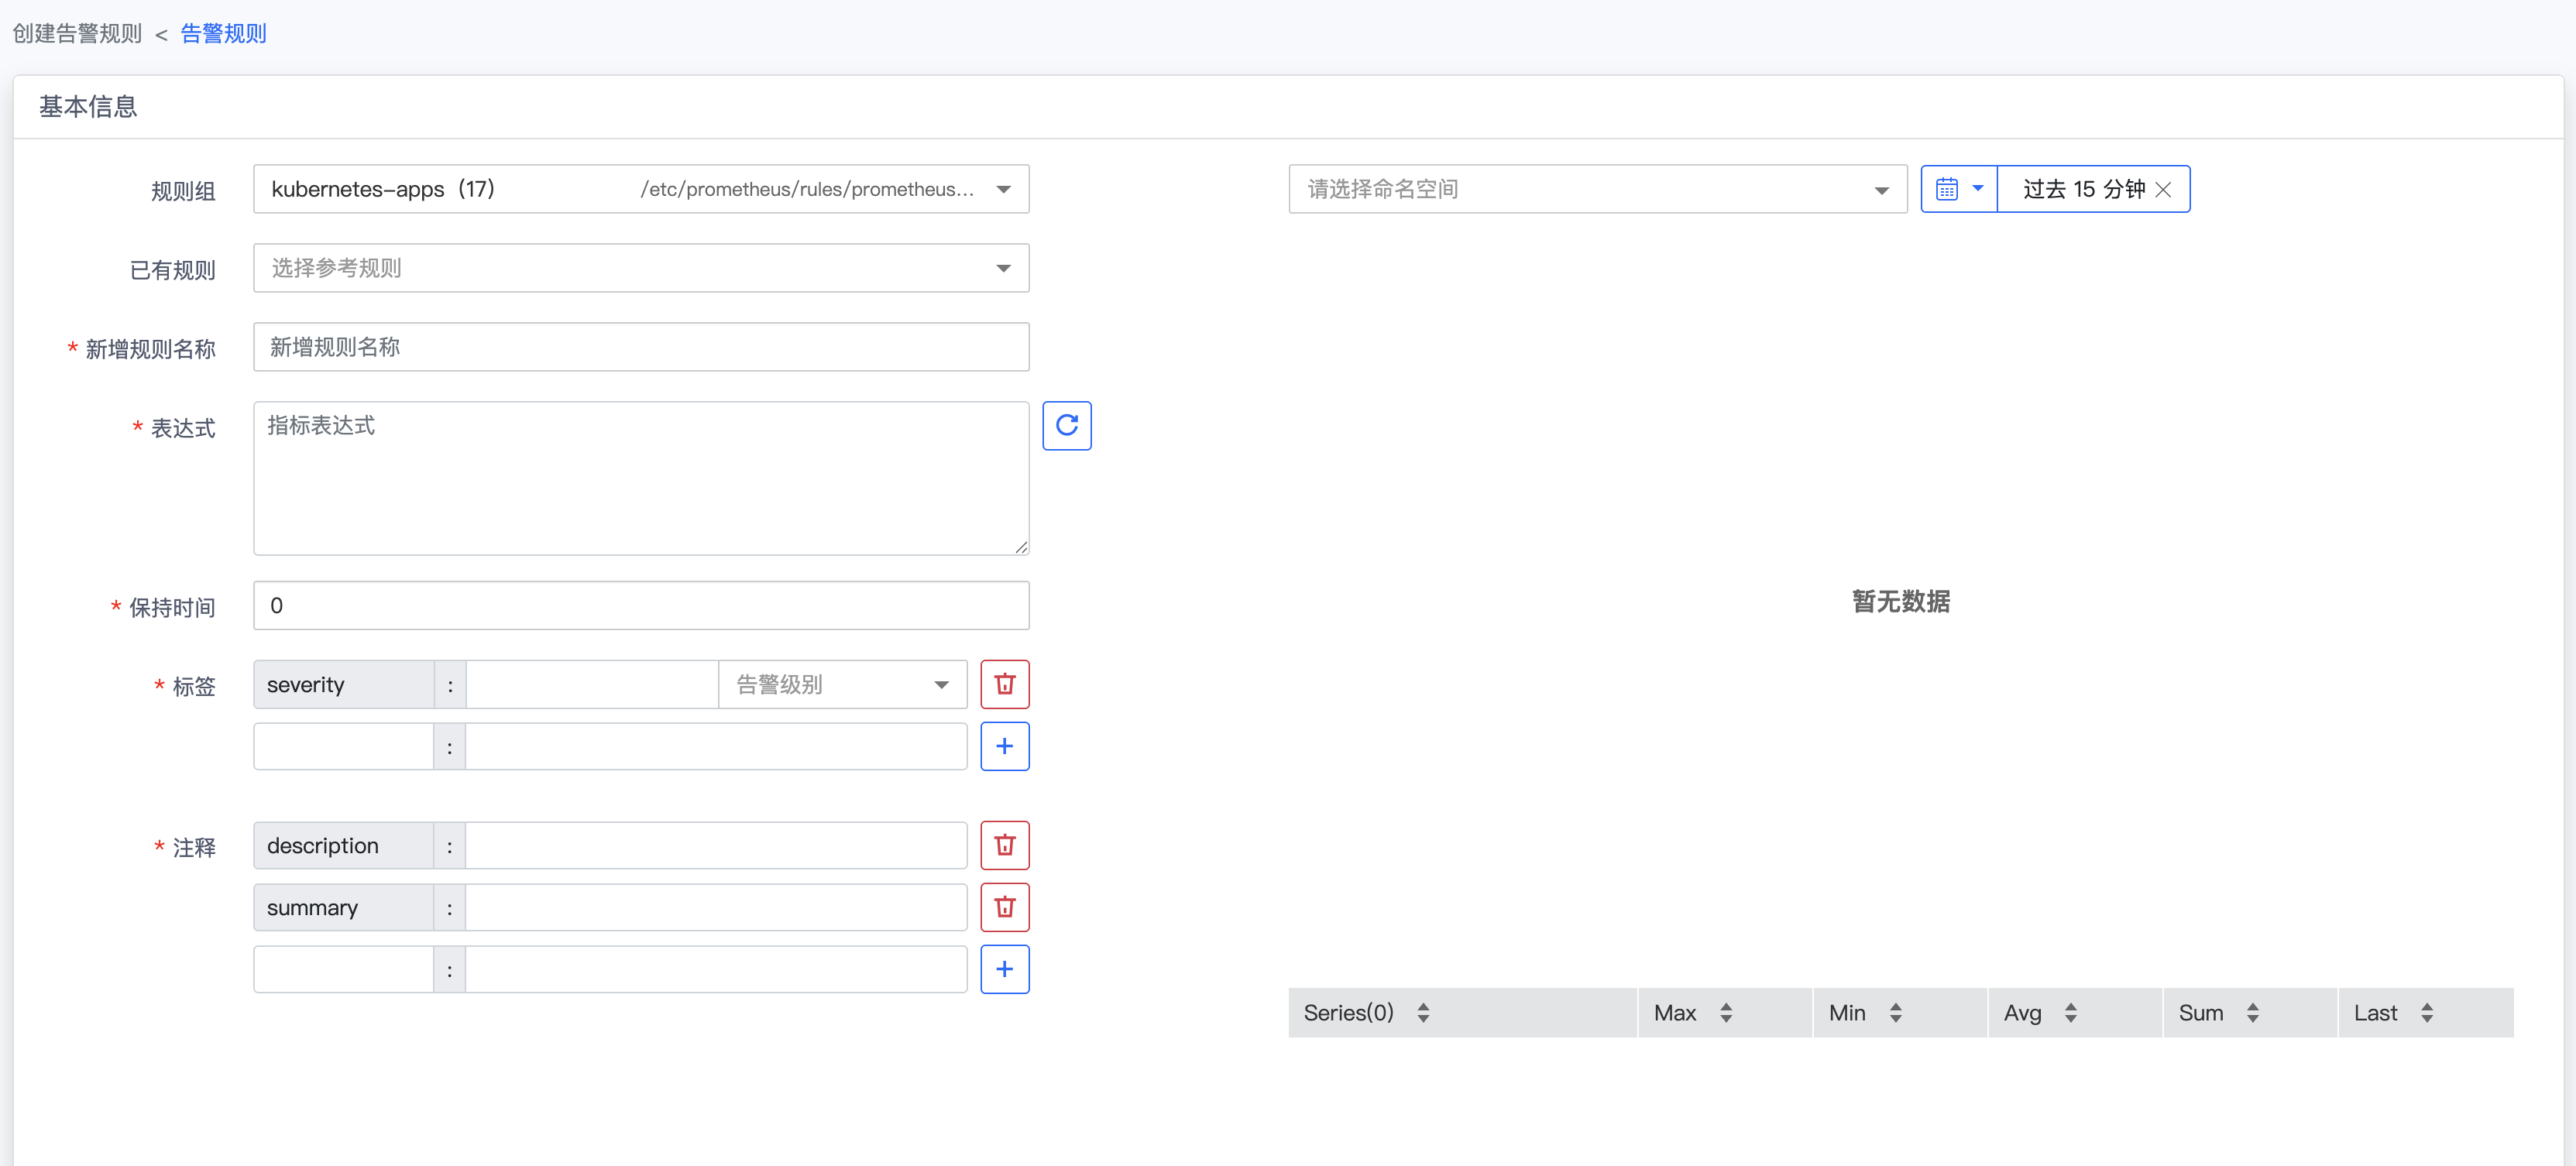Click the 注释 field label
Image resolution: width=2576 pixels, height=1166 pixels.
tap(194, 847)
